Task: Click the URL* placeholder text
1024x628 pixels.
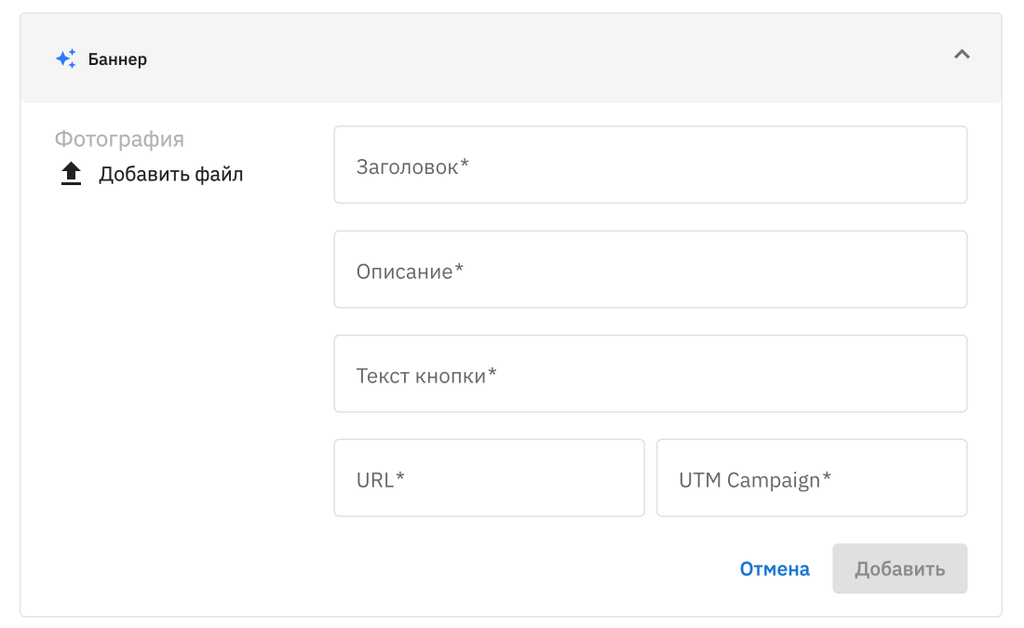Action: [x=380, y=480]
